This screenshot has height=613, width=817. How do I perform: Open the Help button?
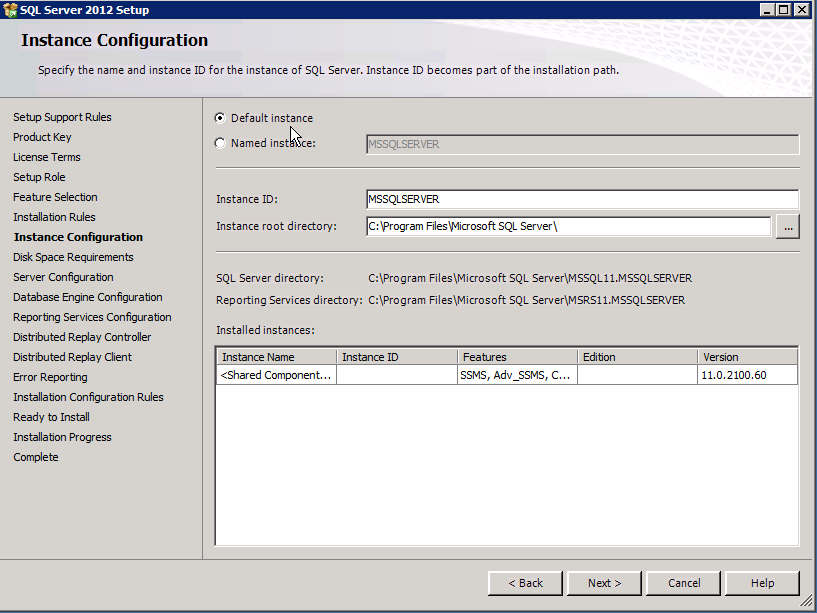[x=762, y=583]
